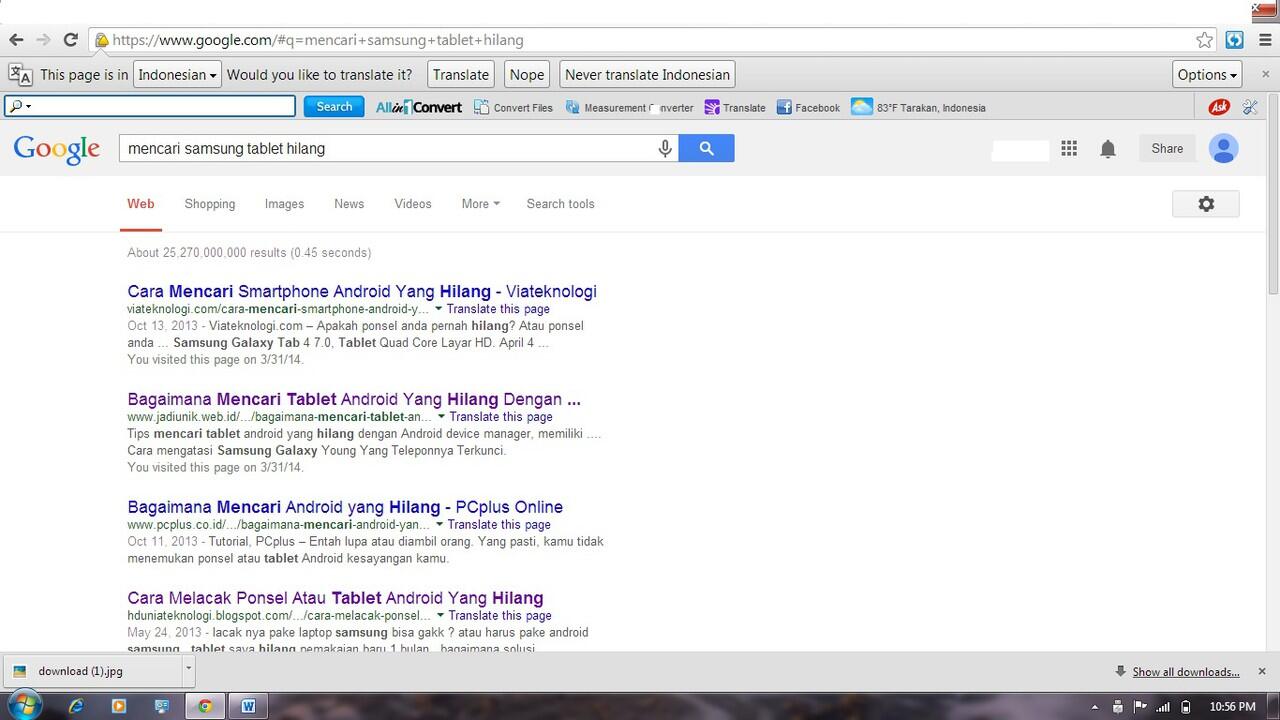Click Show all downloads link
Screen dimensions: 1280x720
tap(1185, 672)
